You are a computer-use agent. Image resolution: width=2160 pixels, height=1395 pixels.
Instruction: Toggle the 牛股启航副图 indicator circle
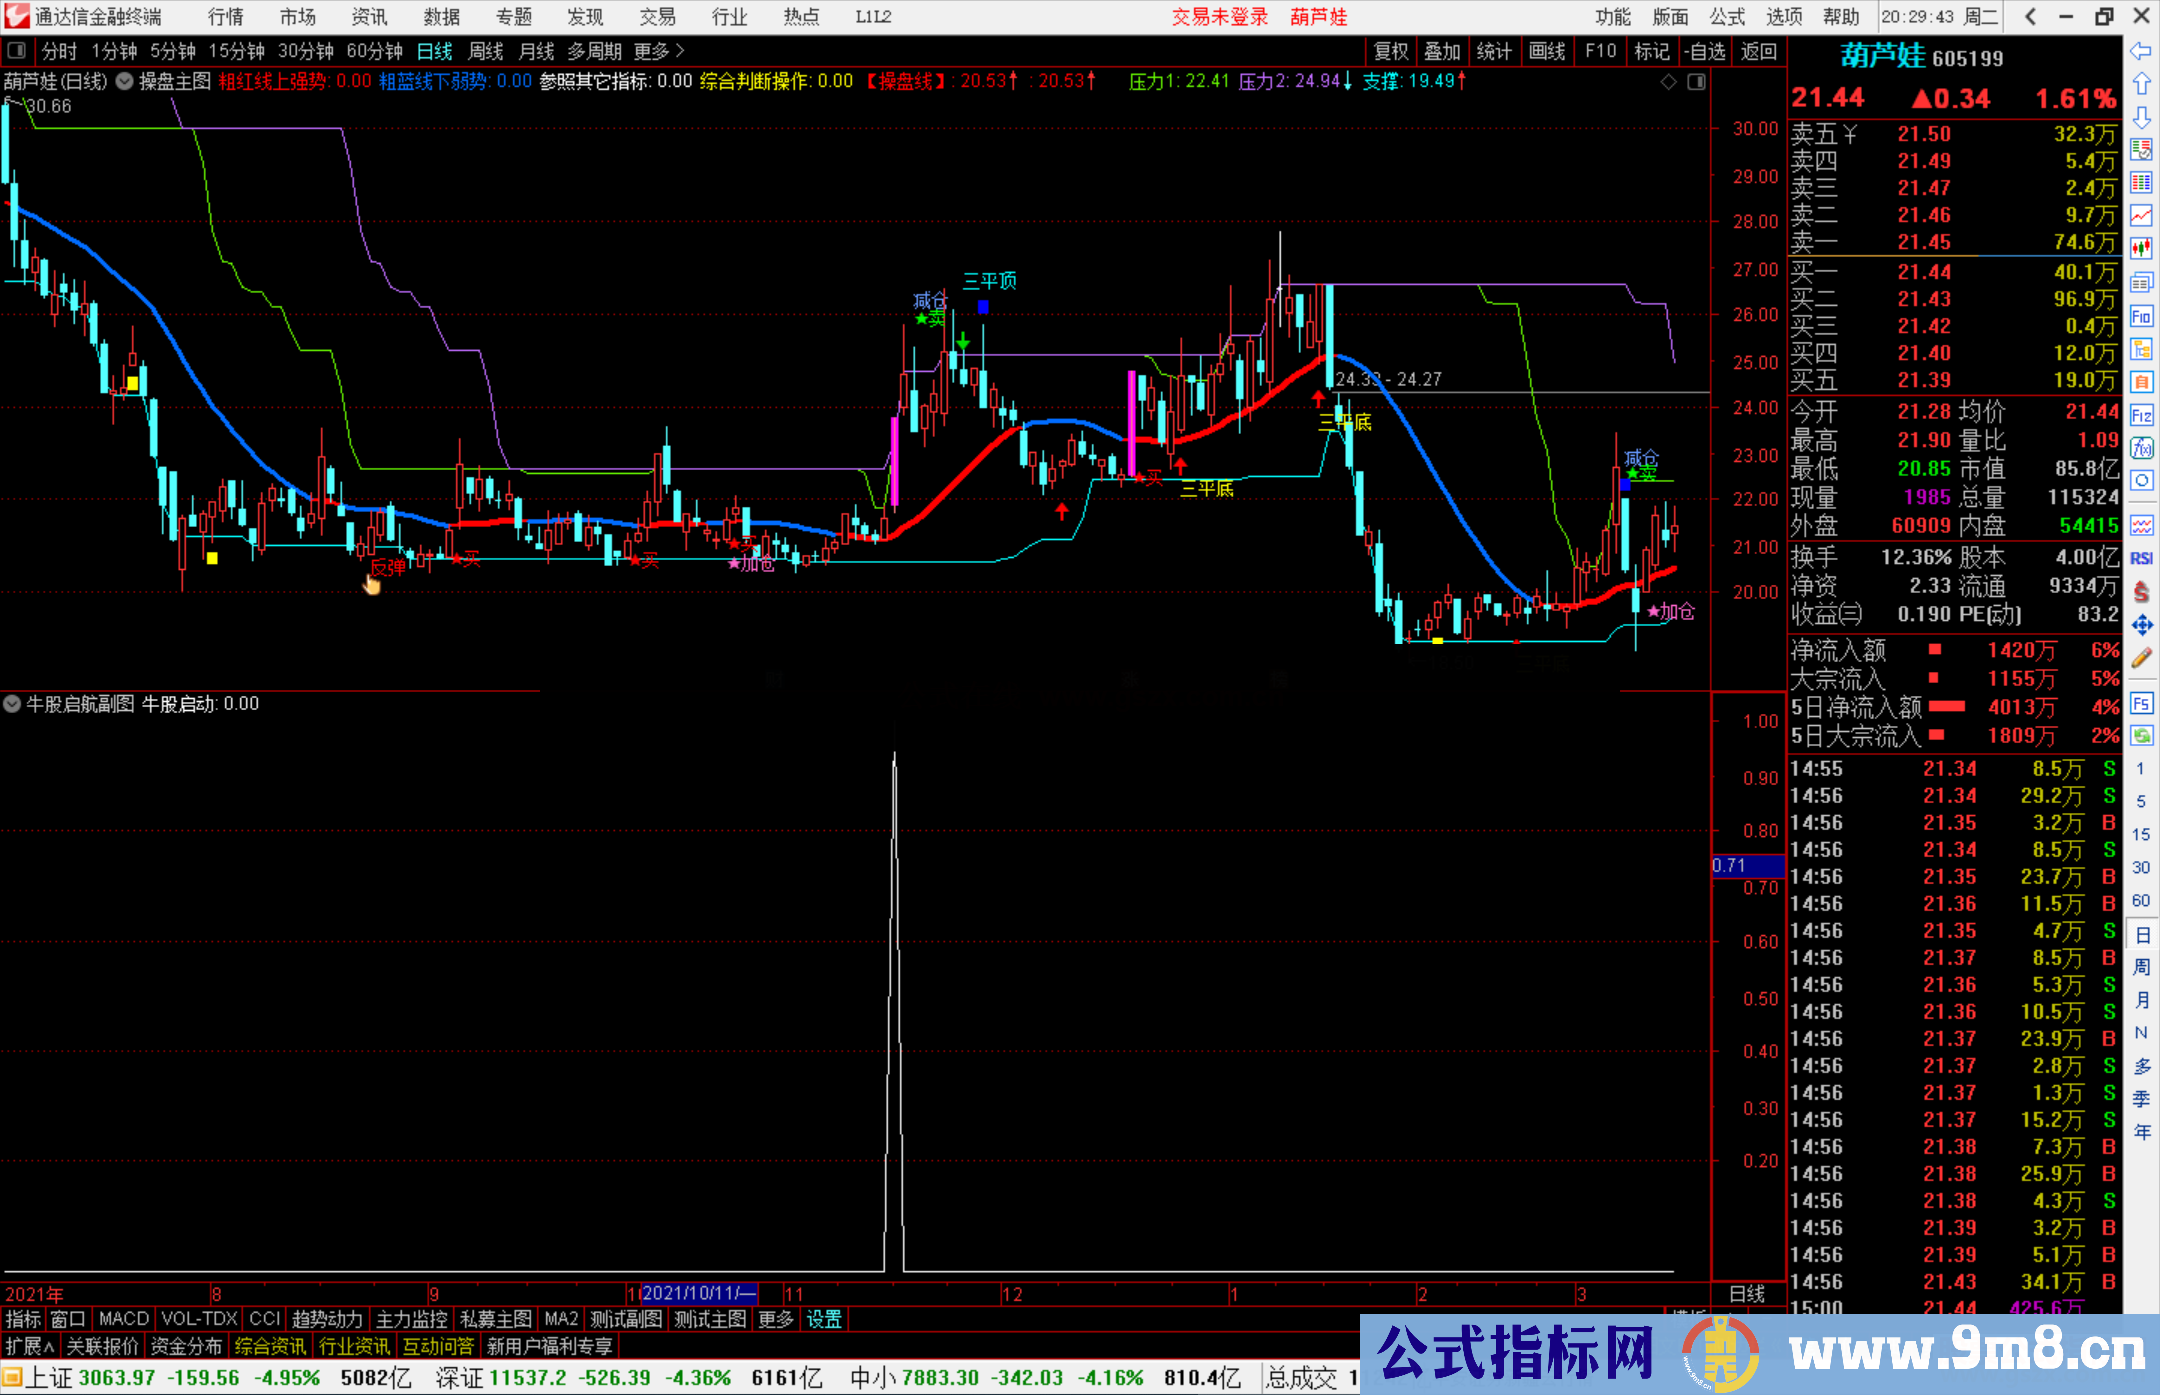(12, 704)
